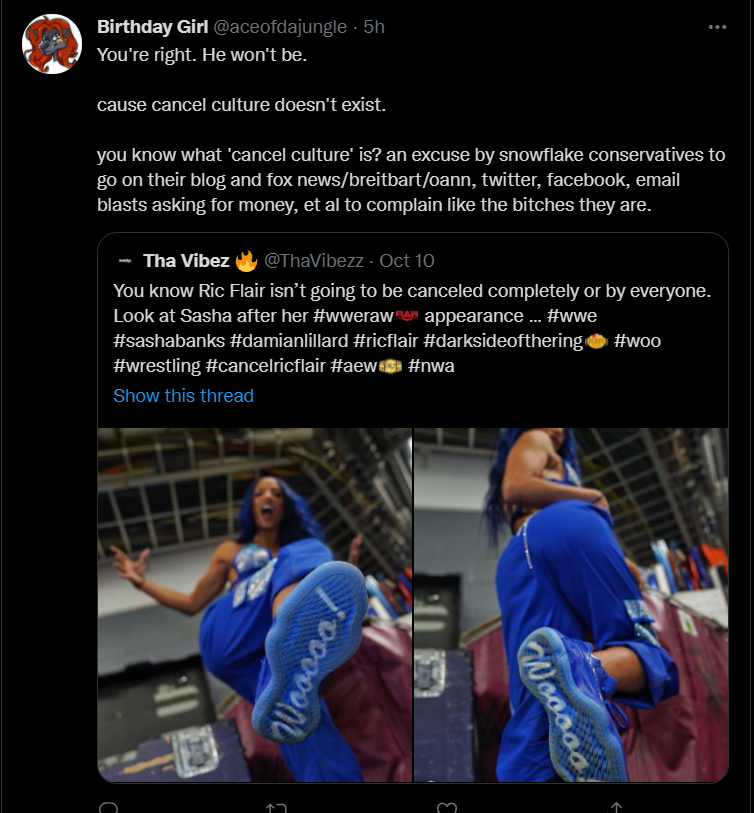This screenshot has height=813, width=754.
Task: Click the Show this thread link
Action: point(184,396)
